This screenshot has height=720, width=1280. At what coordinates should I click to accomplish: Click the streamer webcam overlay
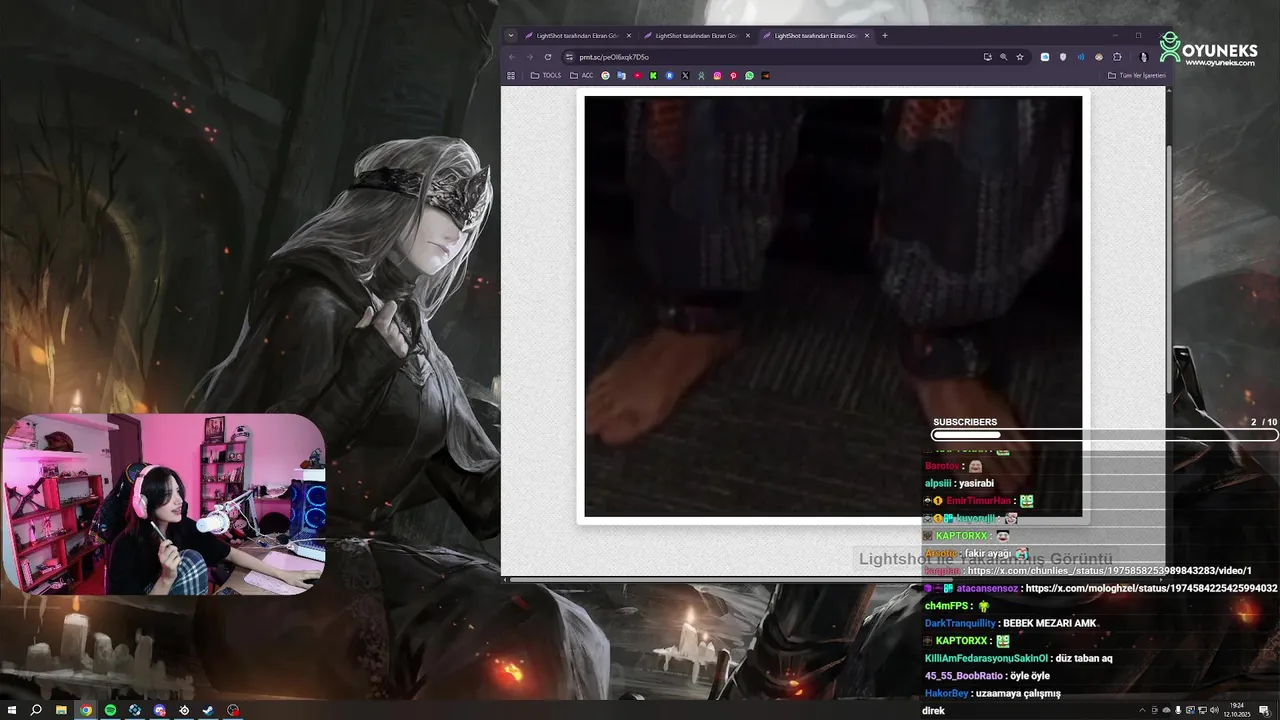tap(164, 505)
